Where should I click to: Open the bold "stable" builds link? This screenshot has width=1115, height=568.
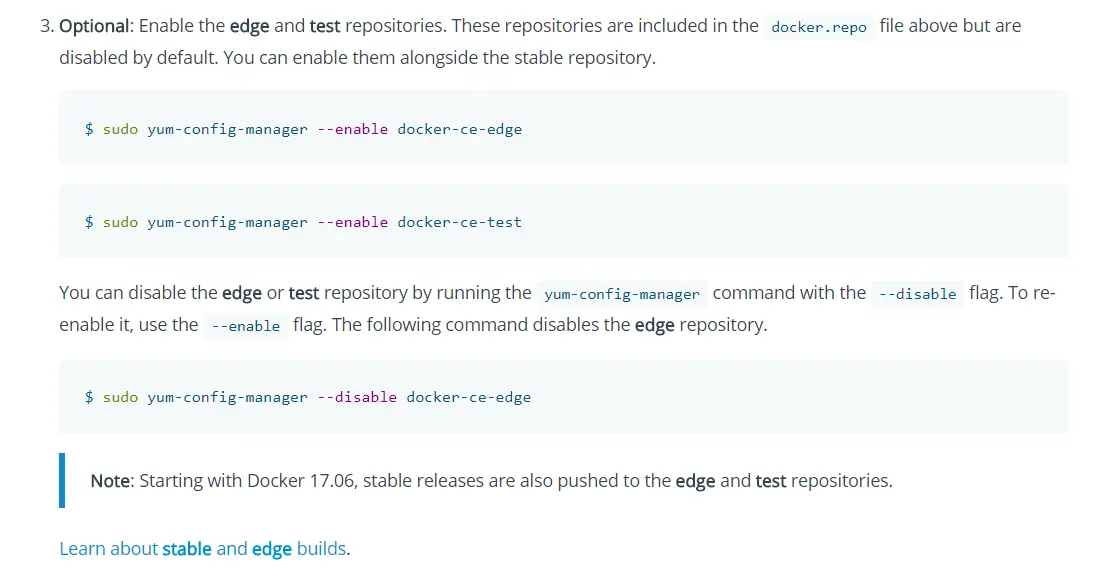coord(186,548)
